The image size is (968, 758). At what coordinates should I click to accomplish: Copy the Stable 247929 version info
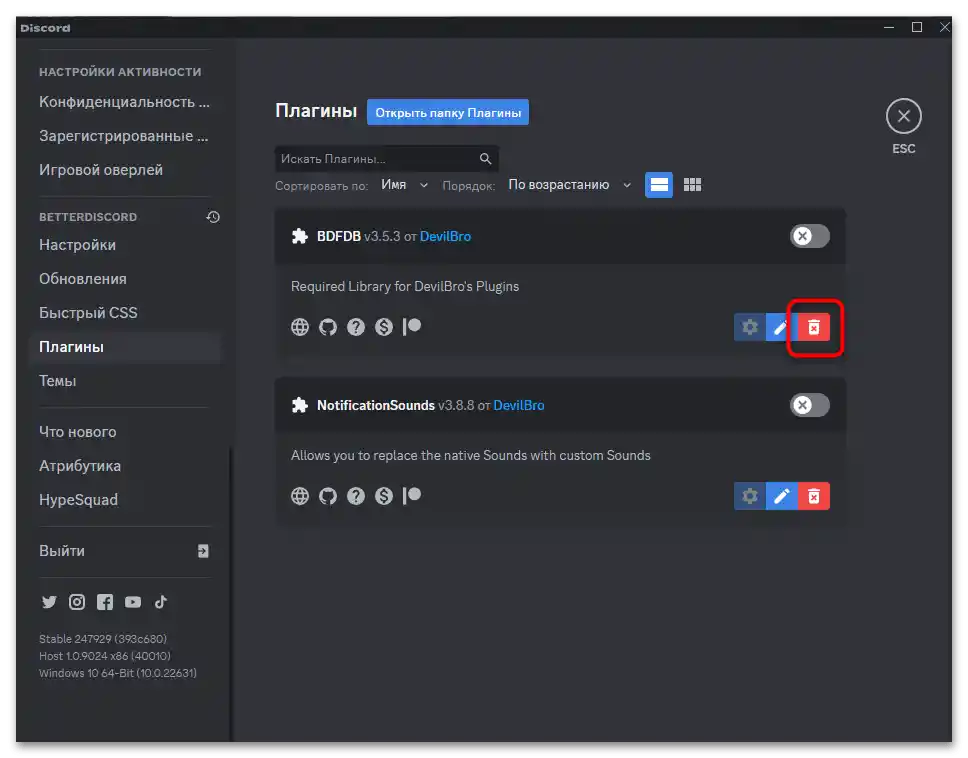[102, 639]
